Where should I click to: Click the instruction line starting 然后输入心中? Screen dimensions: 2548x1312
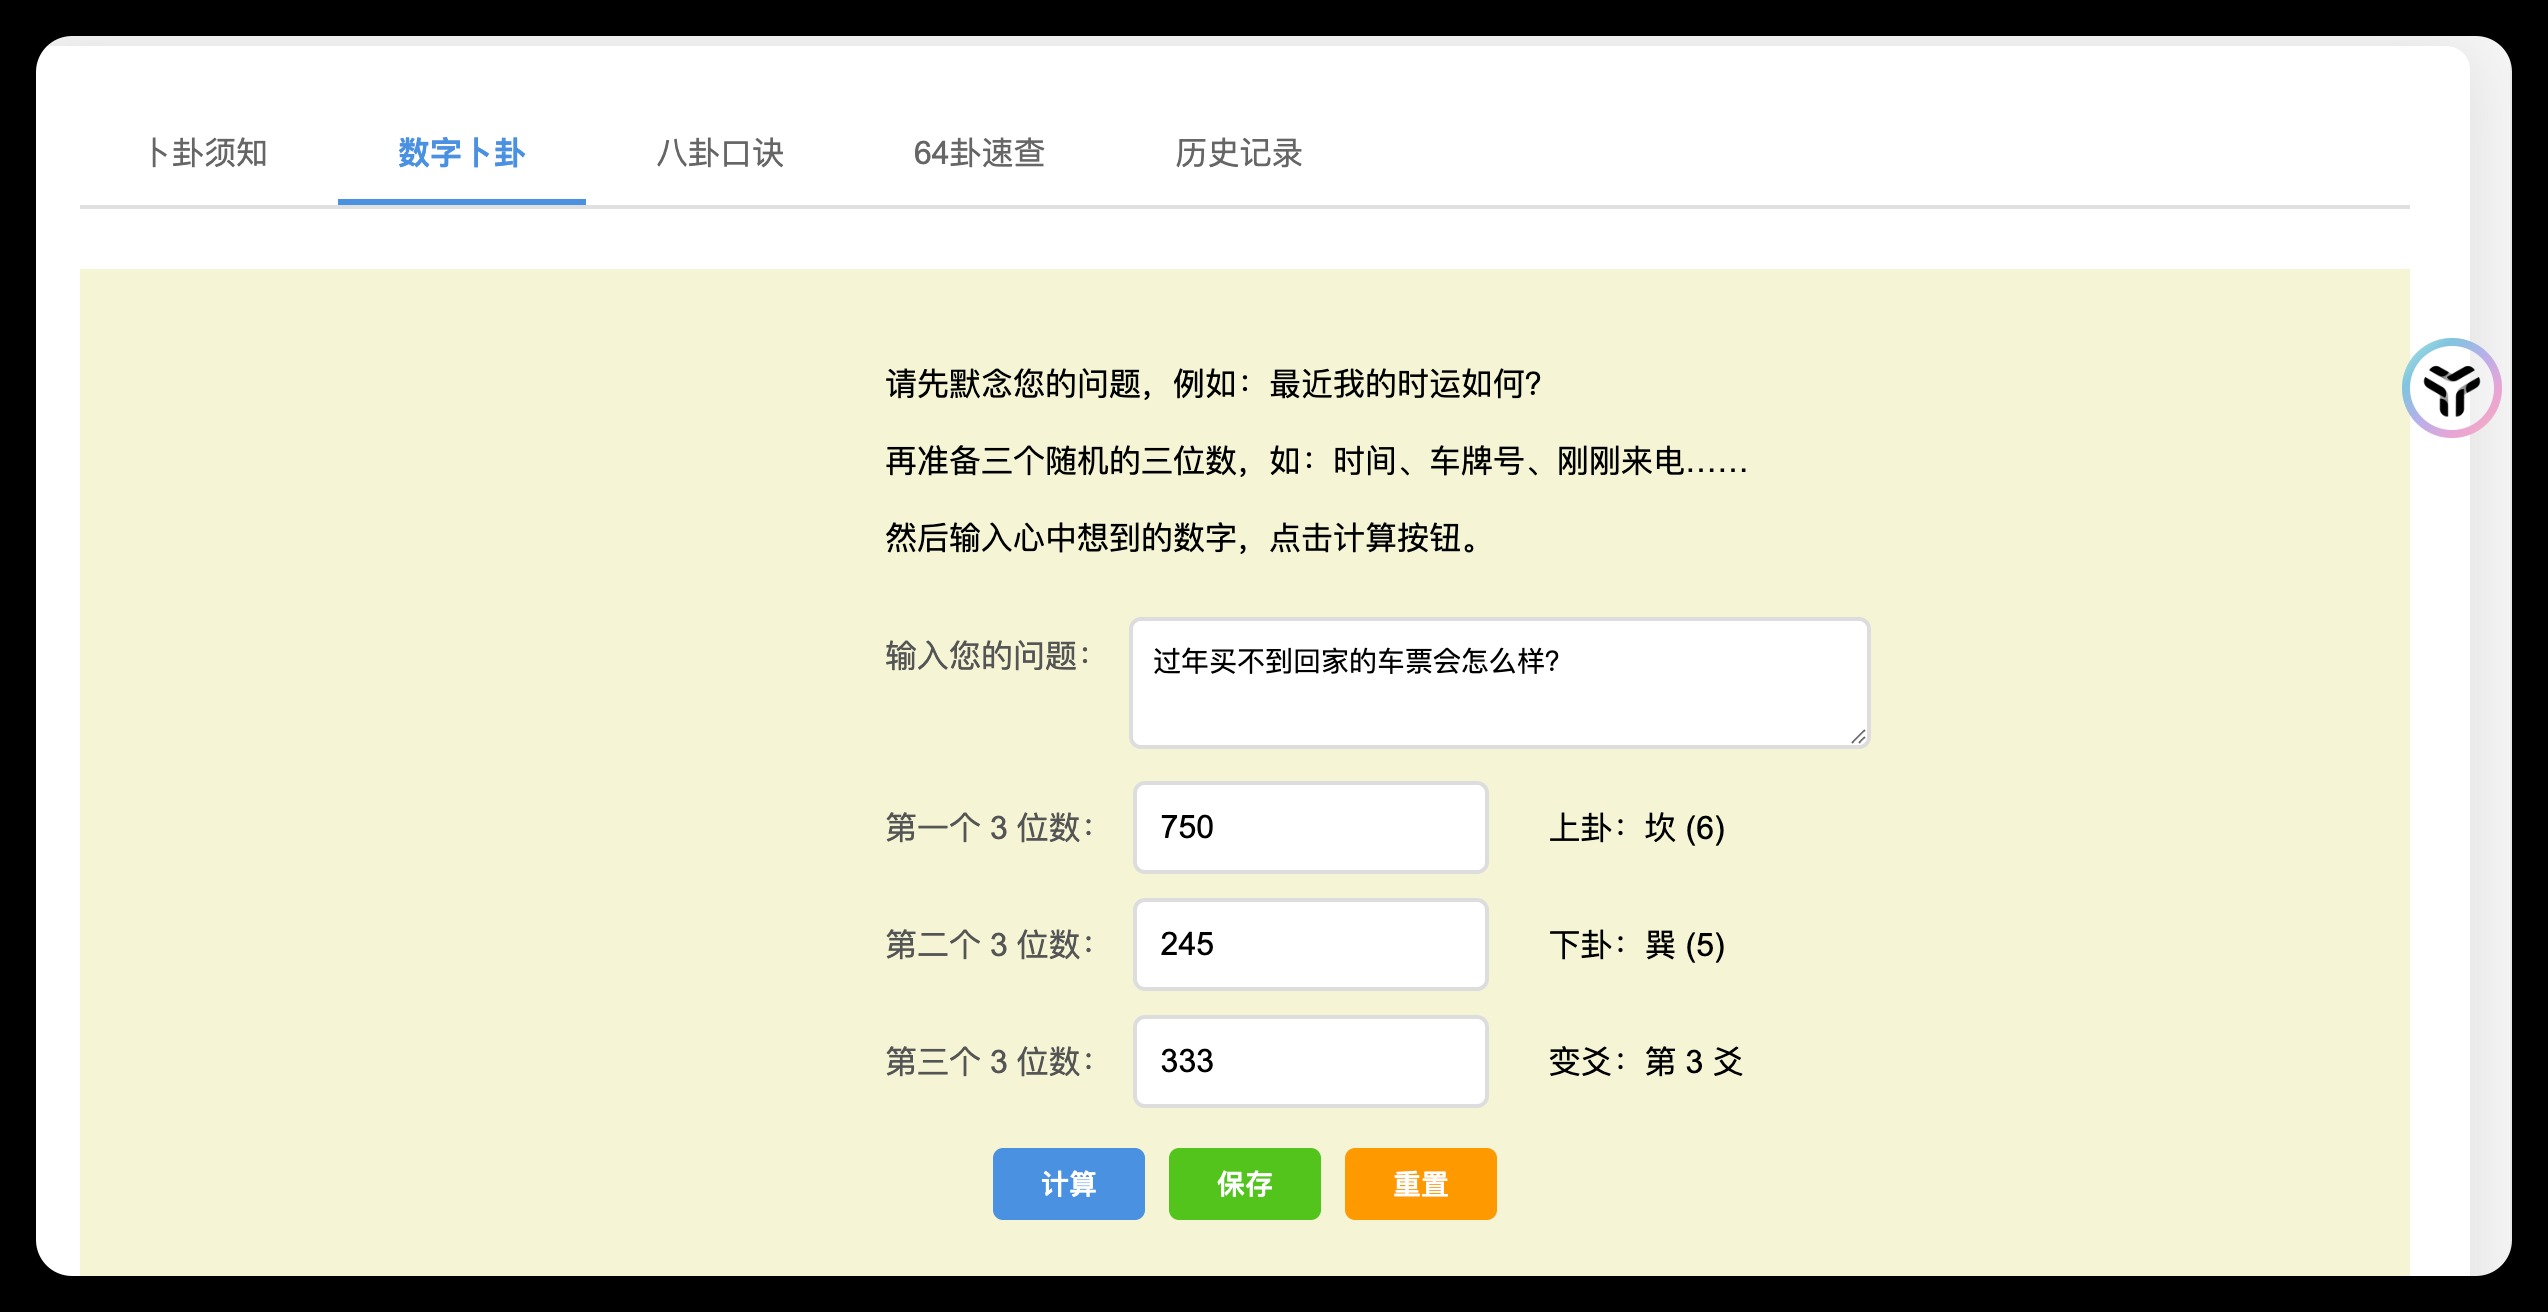pyautogui.click(x=1183, y=538)
